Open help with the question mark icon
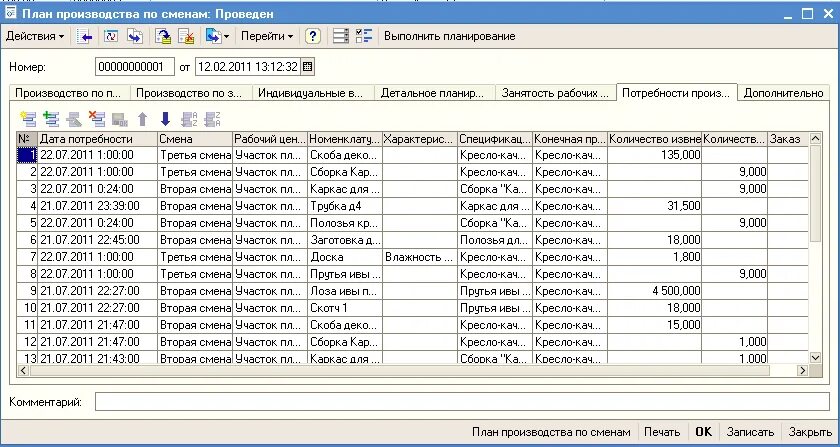840x447 pixels. tap(313, 36)
